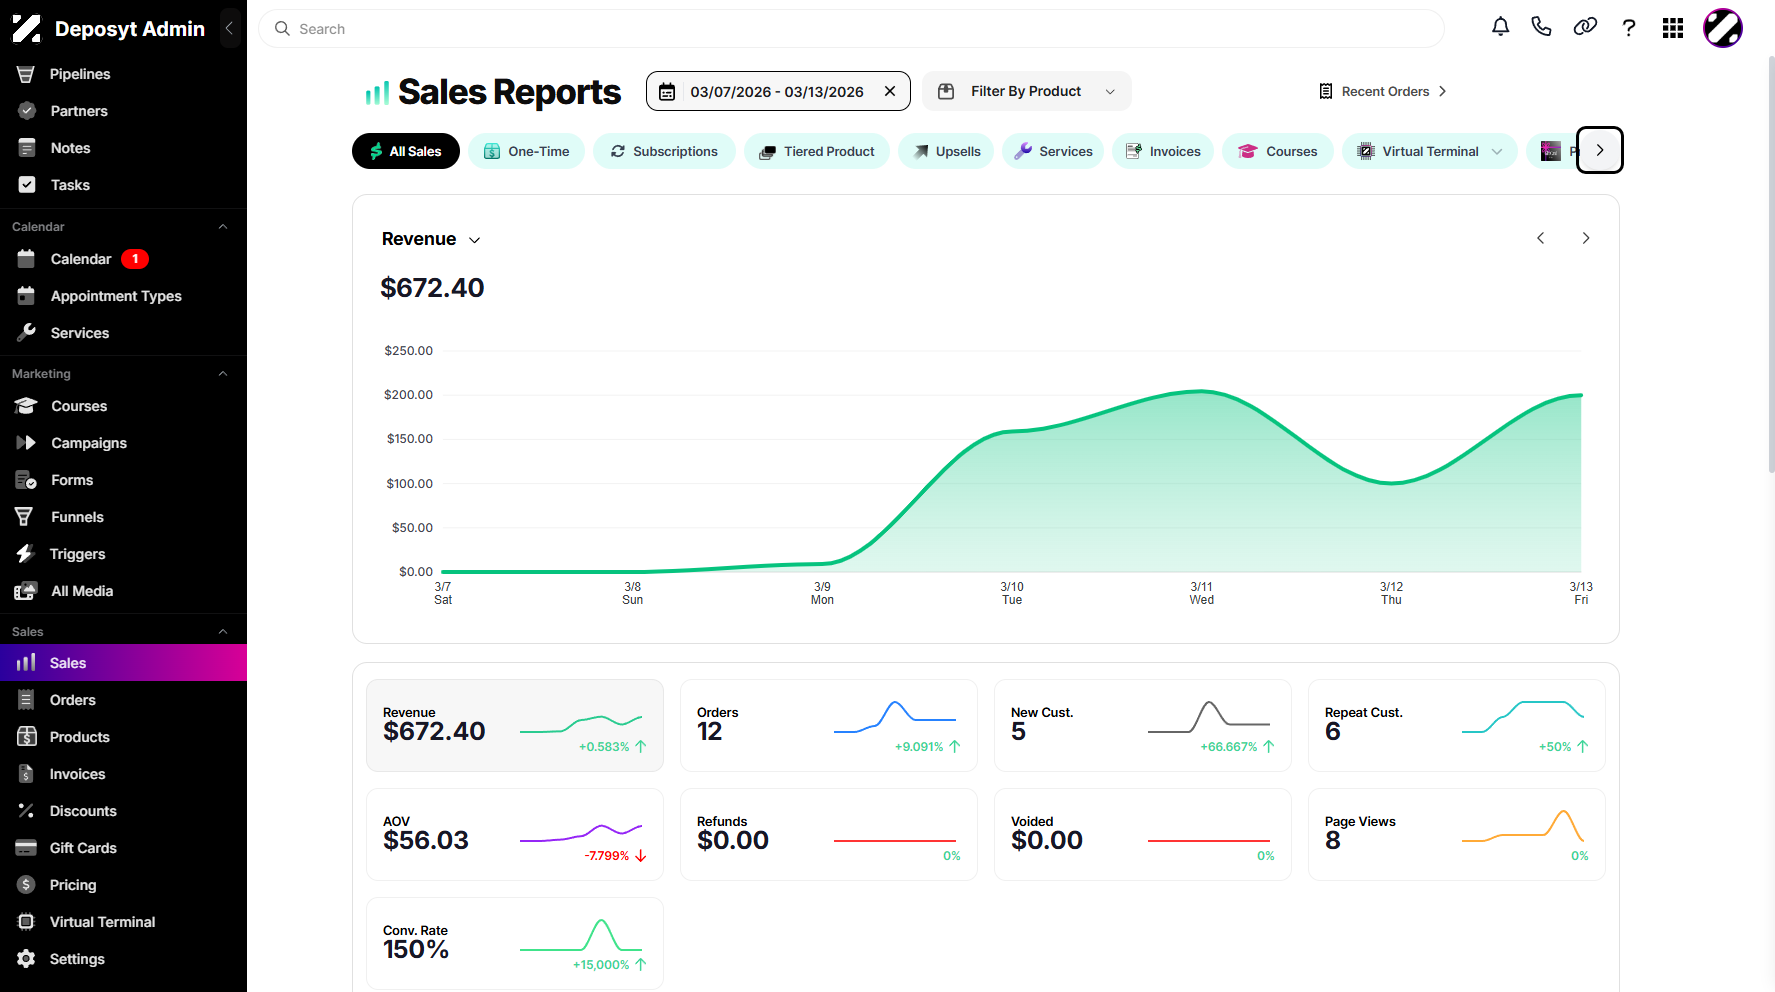Open the notifications bell
Screen dimensions: 1775x992
point(1500,27)
